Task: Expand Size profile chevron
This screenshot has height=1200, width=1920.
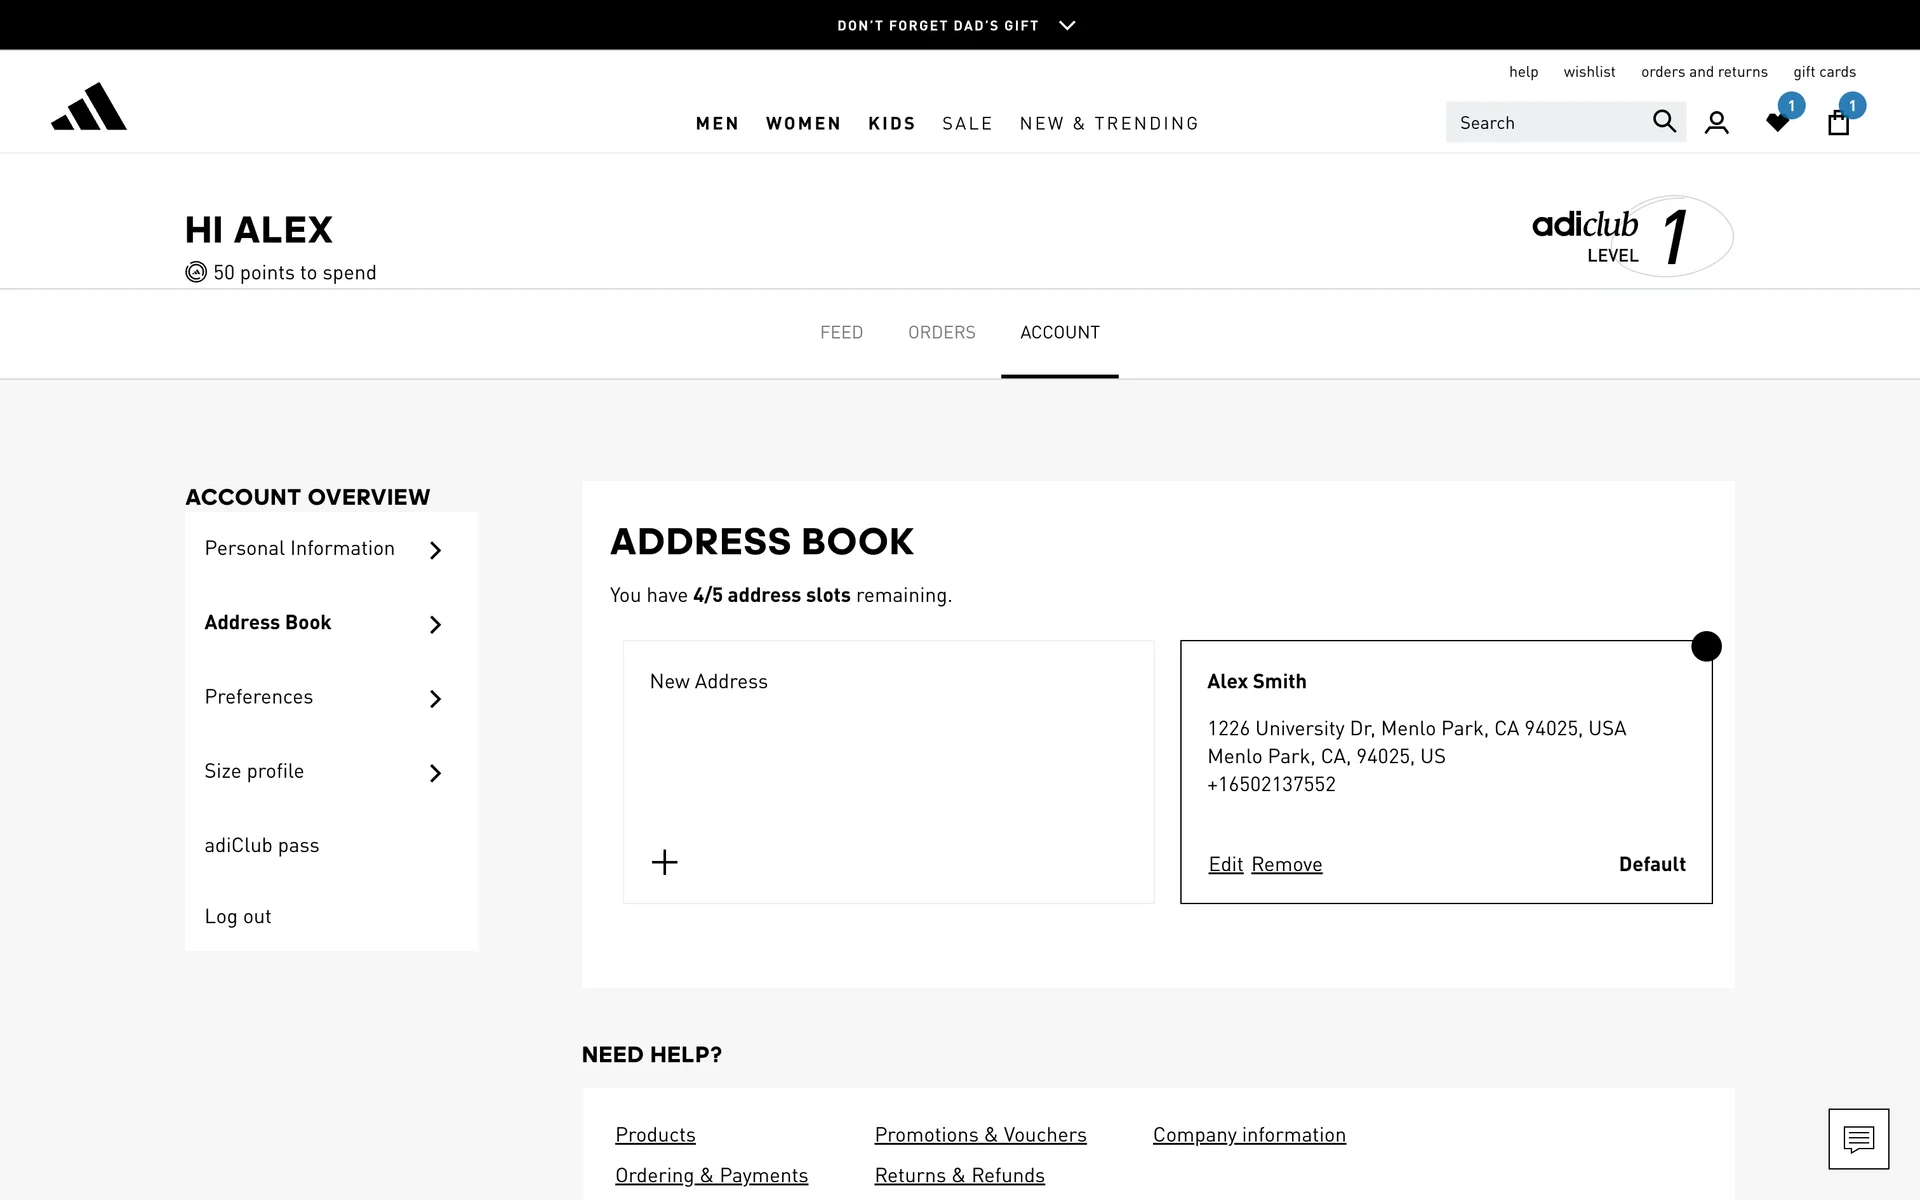Action: pyautogui.click(x=435, y=773)
